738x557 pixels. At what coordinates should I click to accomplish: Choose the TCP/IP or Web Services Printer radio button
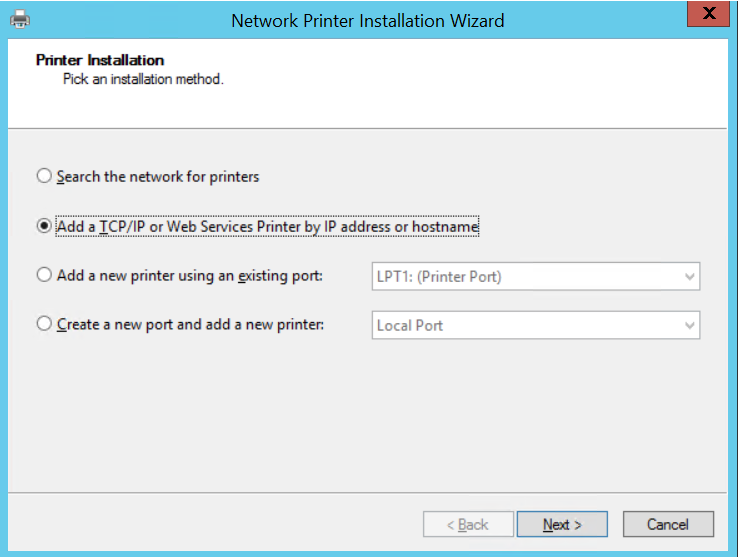pyautogui.click(x=44, y=227)
